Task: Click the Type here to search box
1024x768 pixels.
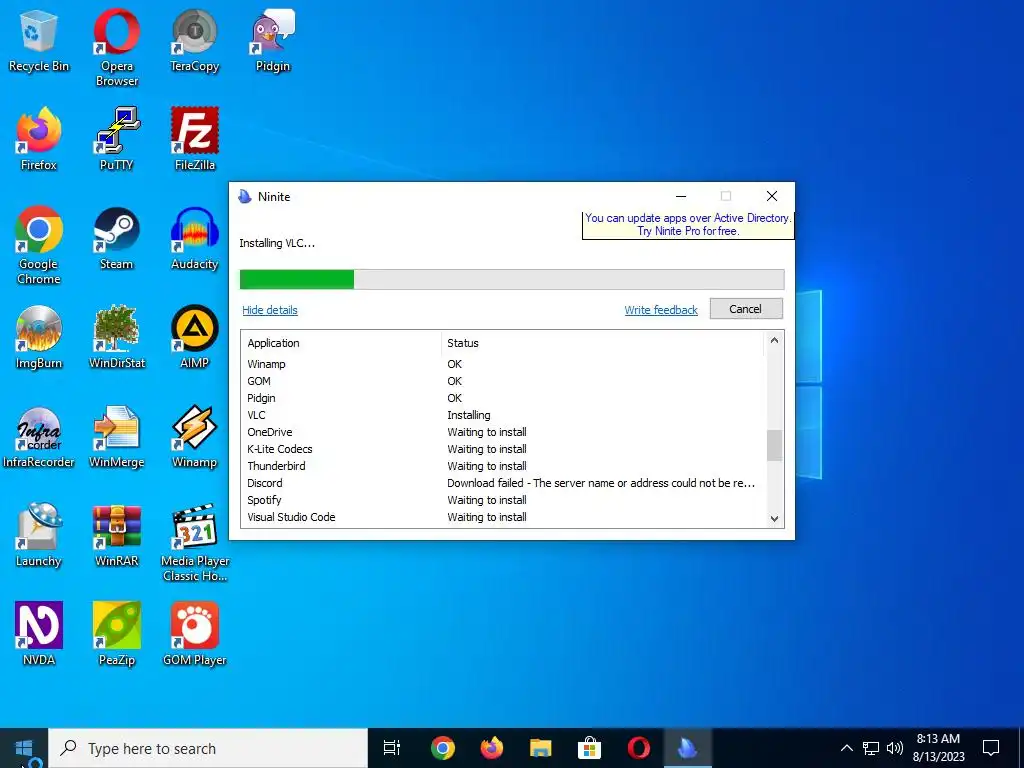Action: click(208, 748)
